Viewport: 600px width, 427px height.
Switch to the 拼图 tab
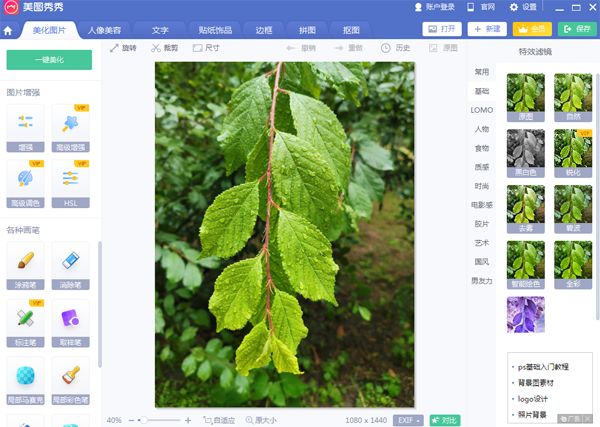pyautogui.click(x=307, y=31)
